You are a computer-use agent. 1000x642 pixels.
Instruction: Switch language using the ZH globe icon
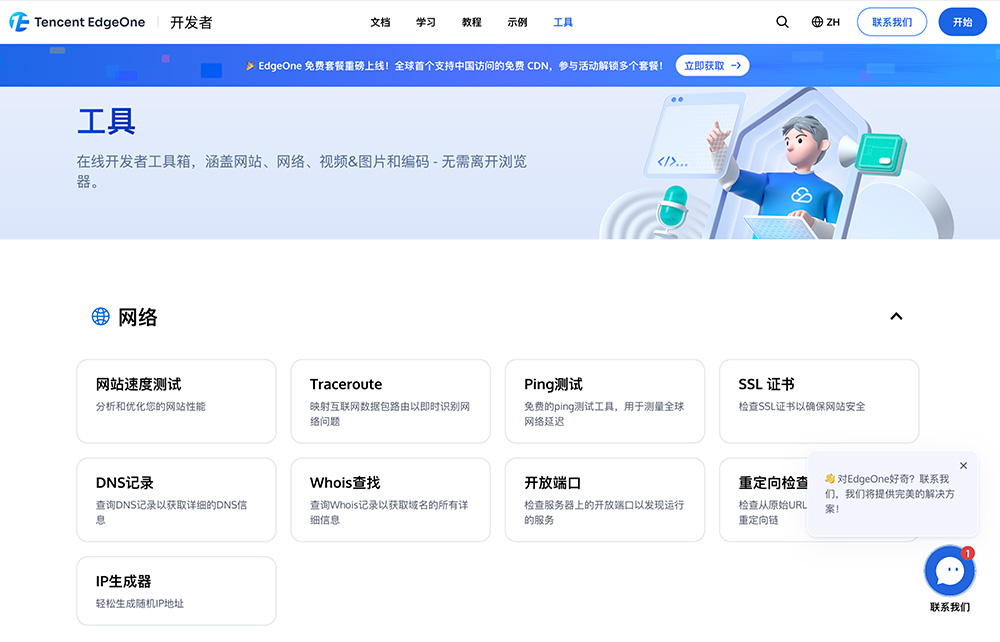pyautogui.click(x=825, y=21)
